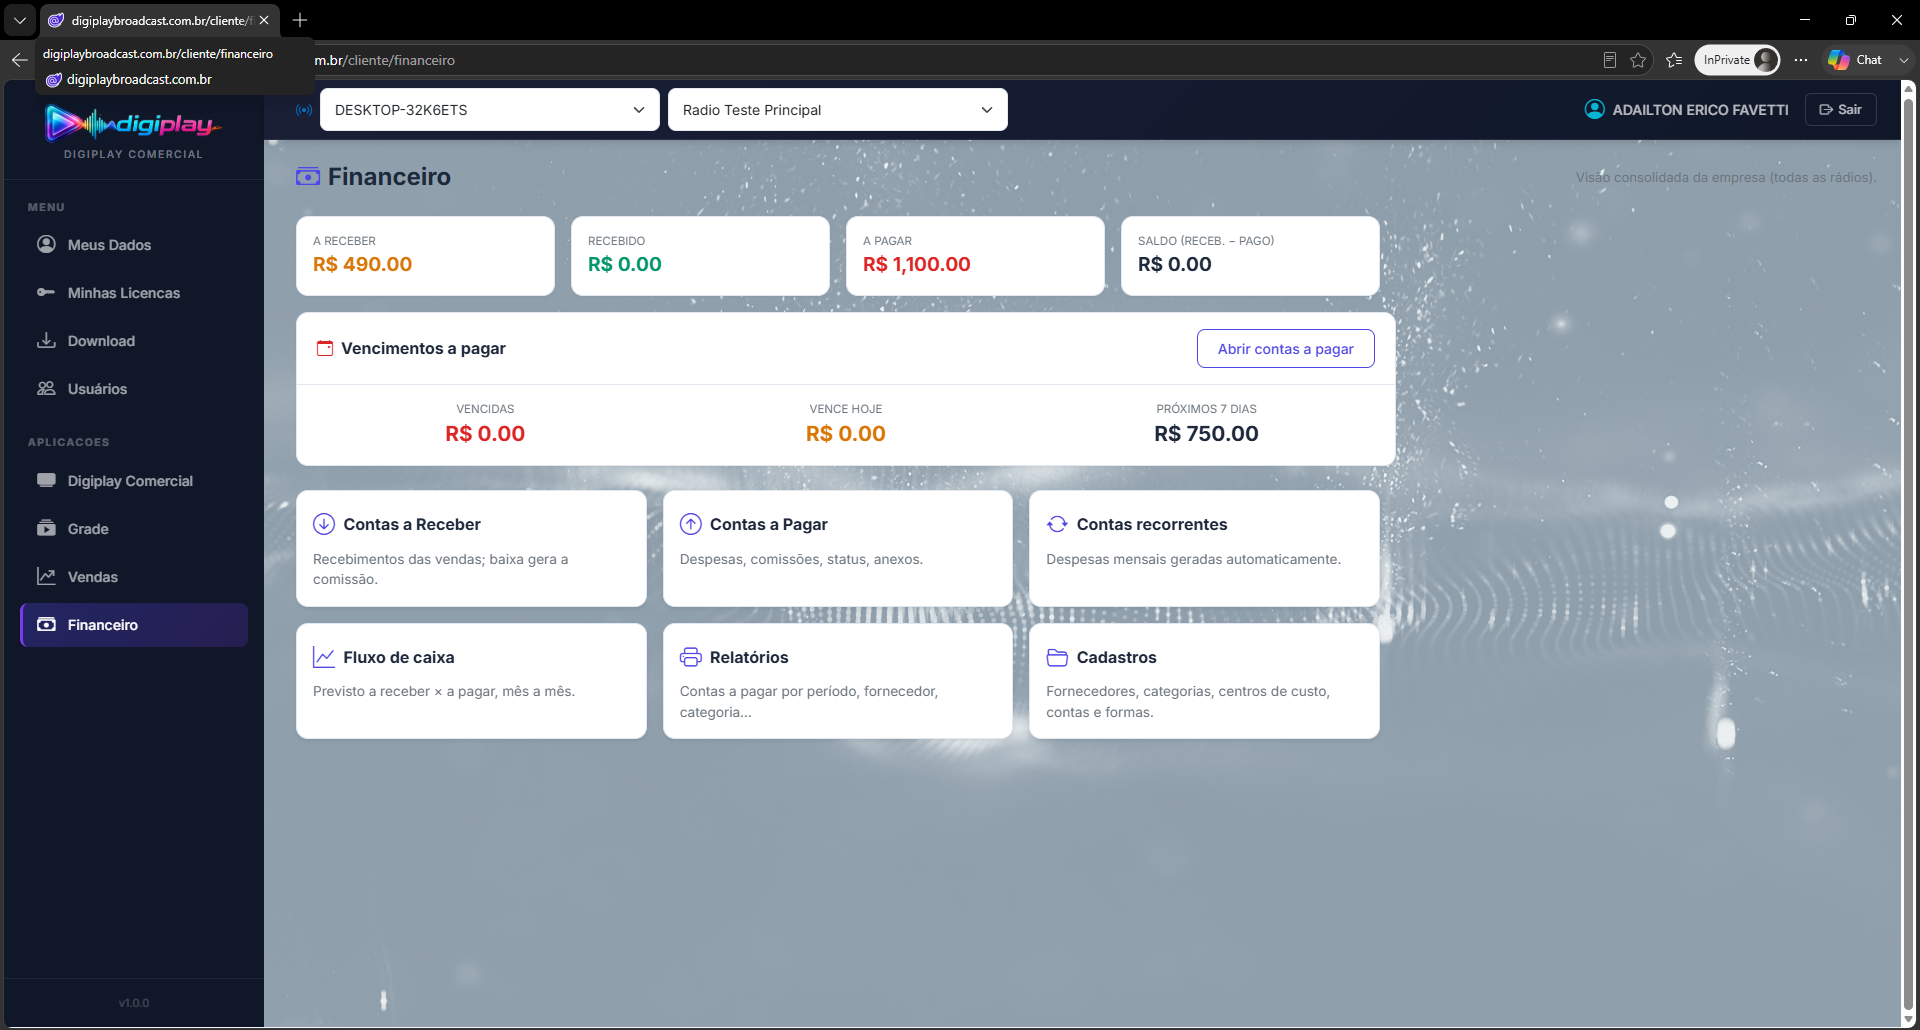This screenshot has width=1920, height=1030.
Task: Click the Contas a Pagar up-arrow icon
Action: click(691, 524)
